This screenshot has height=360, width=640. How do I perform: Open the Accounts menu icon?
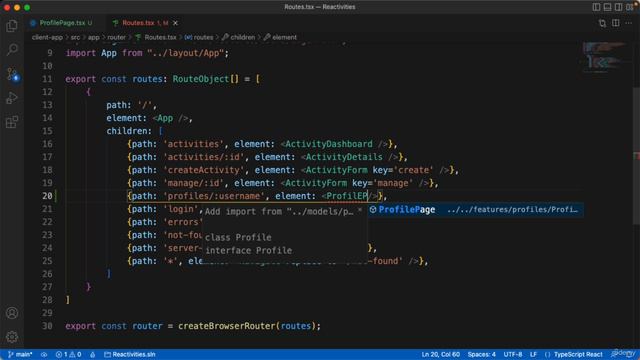tap(12, 313)
